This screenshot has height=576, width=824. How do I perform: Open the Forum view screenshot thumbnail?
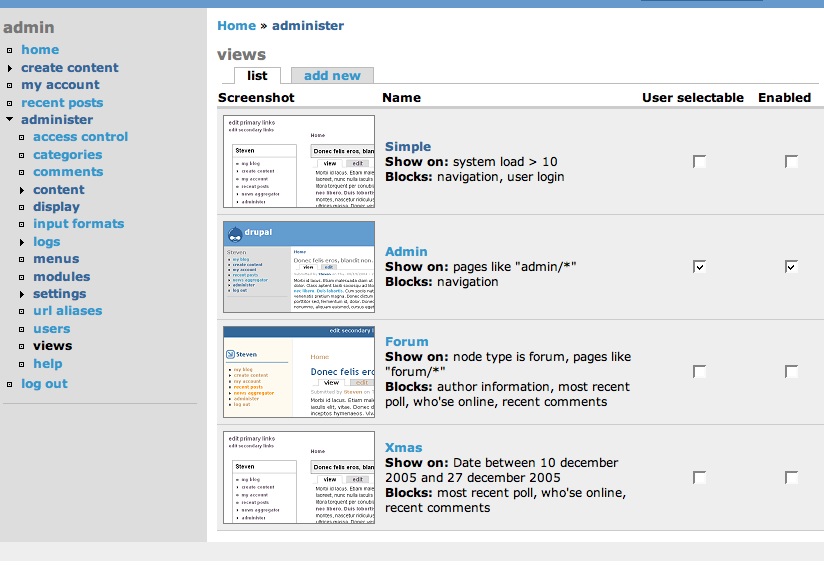(299, 371)
